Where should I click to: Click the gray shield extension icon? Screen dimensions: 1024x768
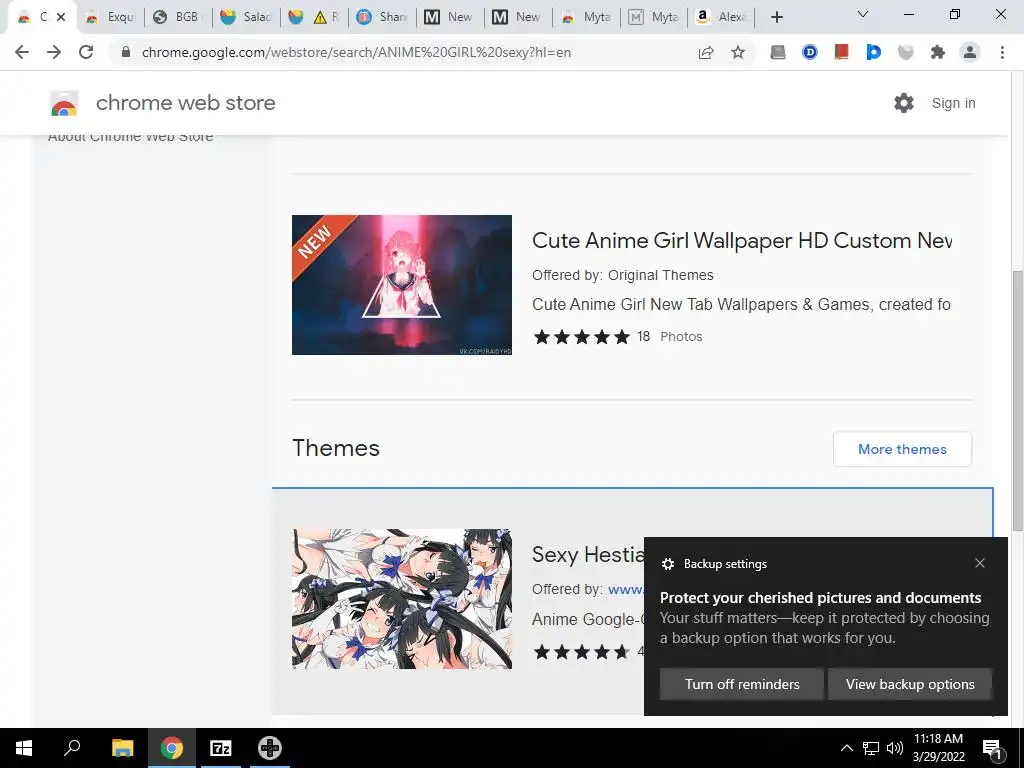(905, 52)
